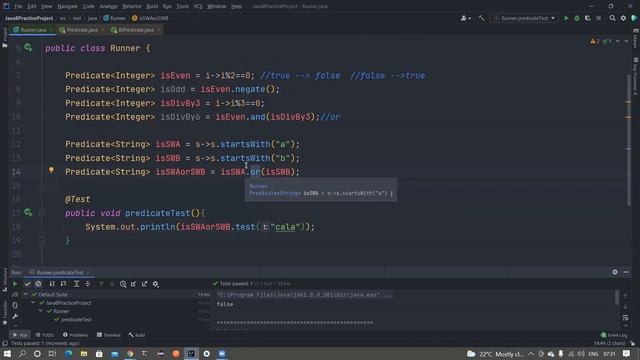
Task: Collapse all test results in Run panel
Action: [x=87, y=284]
